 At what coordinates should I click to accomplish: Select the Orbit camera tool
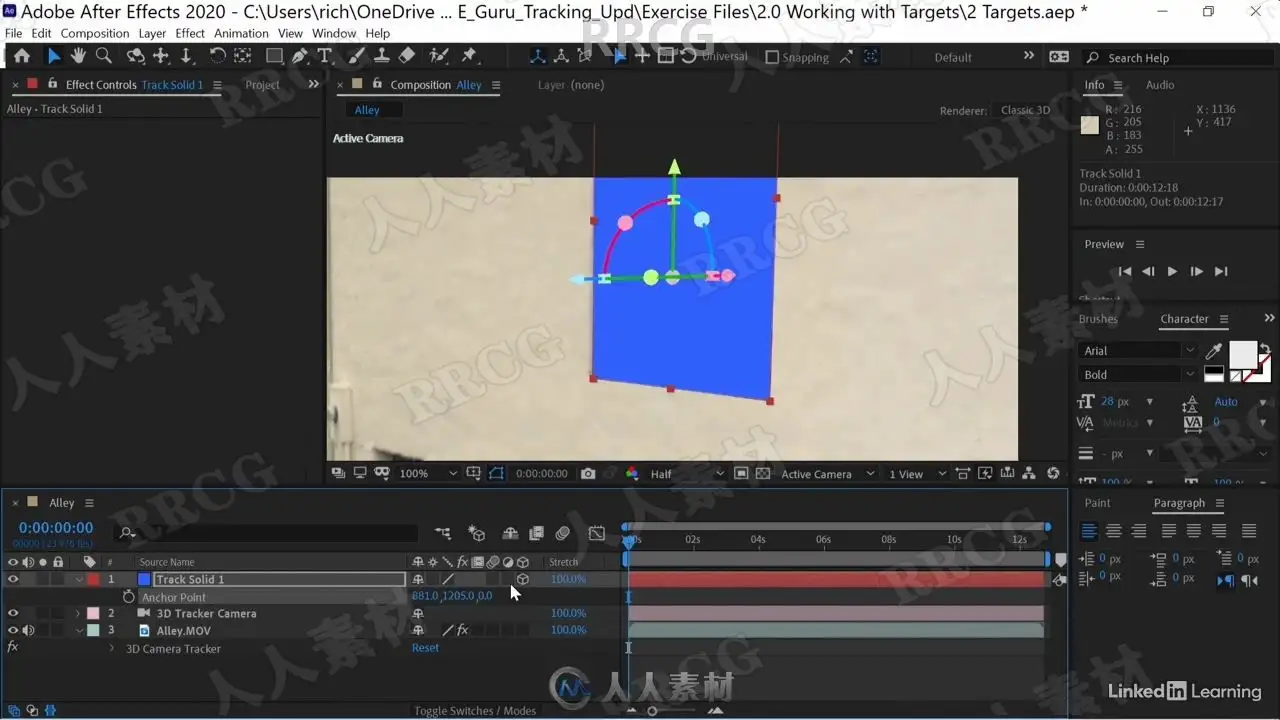point(135,57)
